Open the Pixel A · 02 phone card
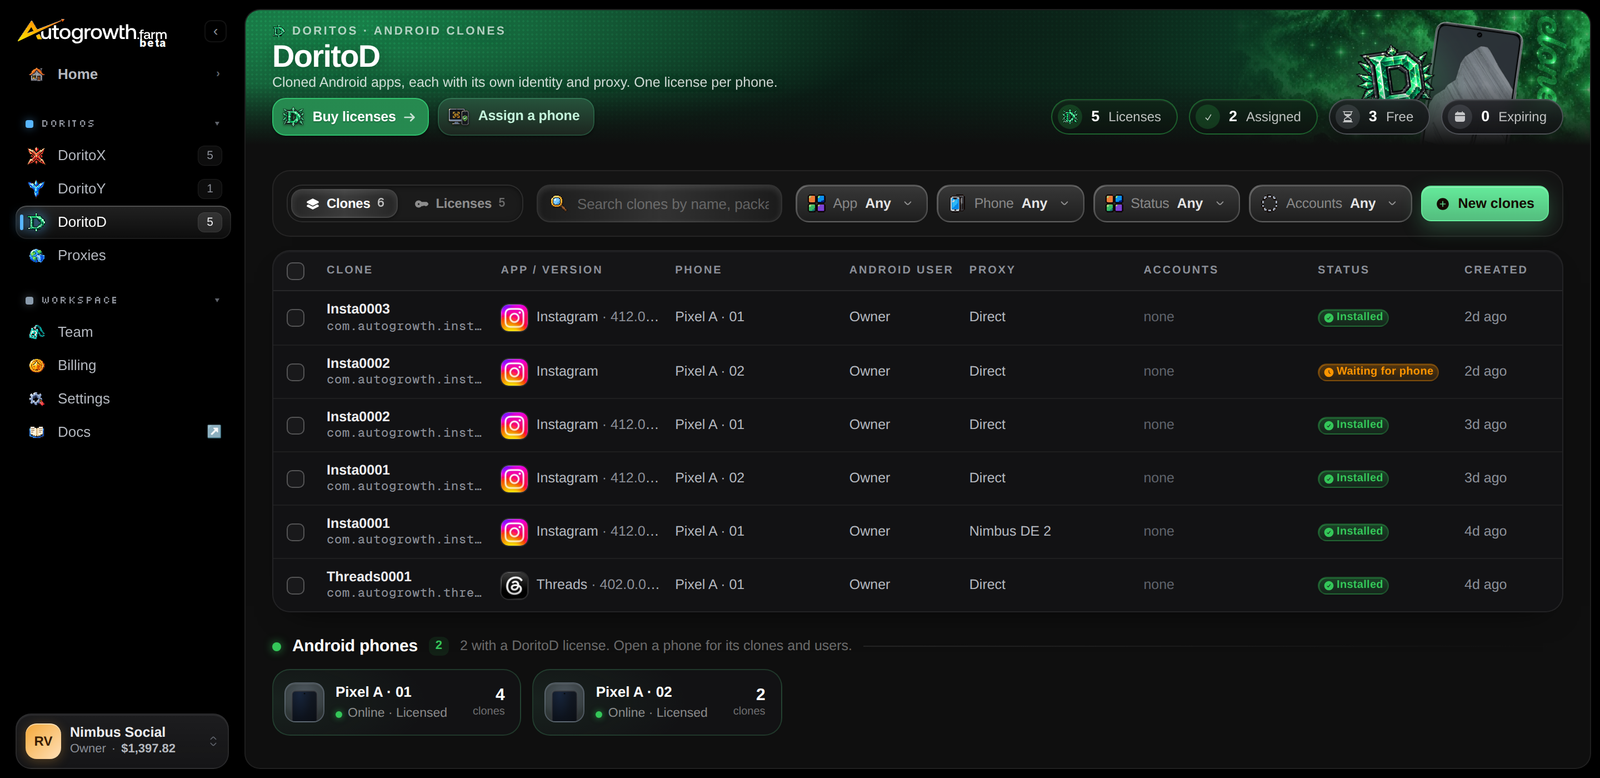The image size is (1600, 778). (657, 702)
